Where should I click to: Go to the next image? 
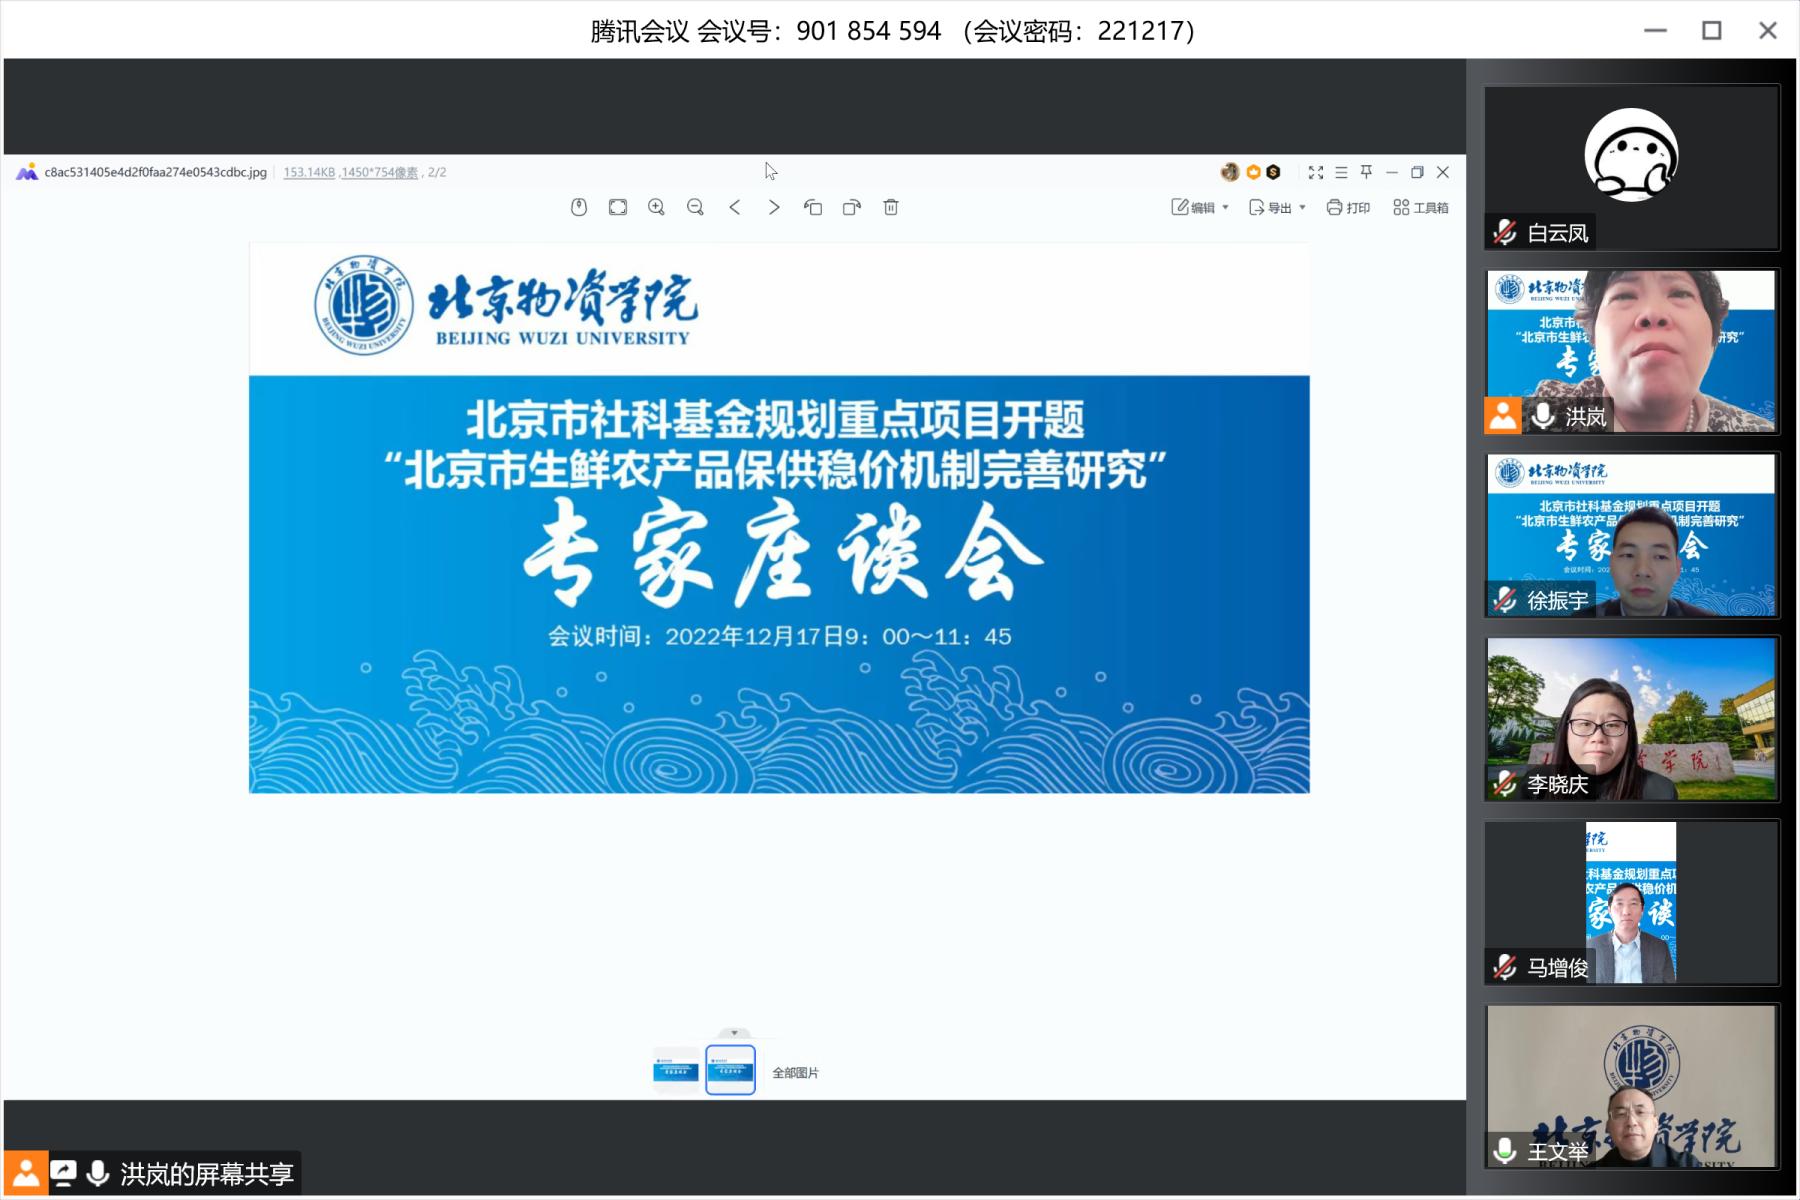coord(774,207)
